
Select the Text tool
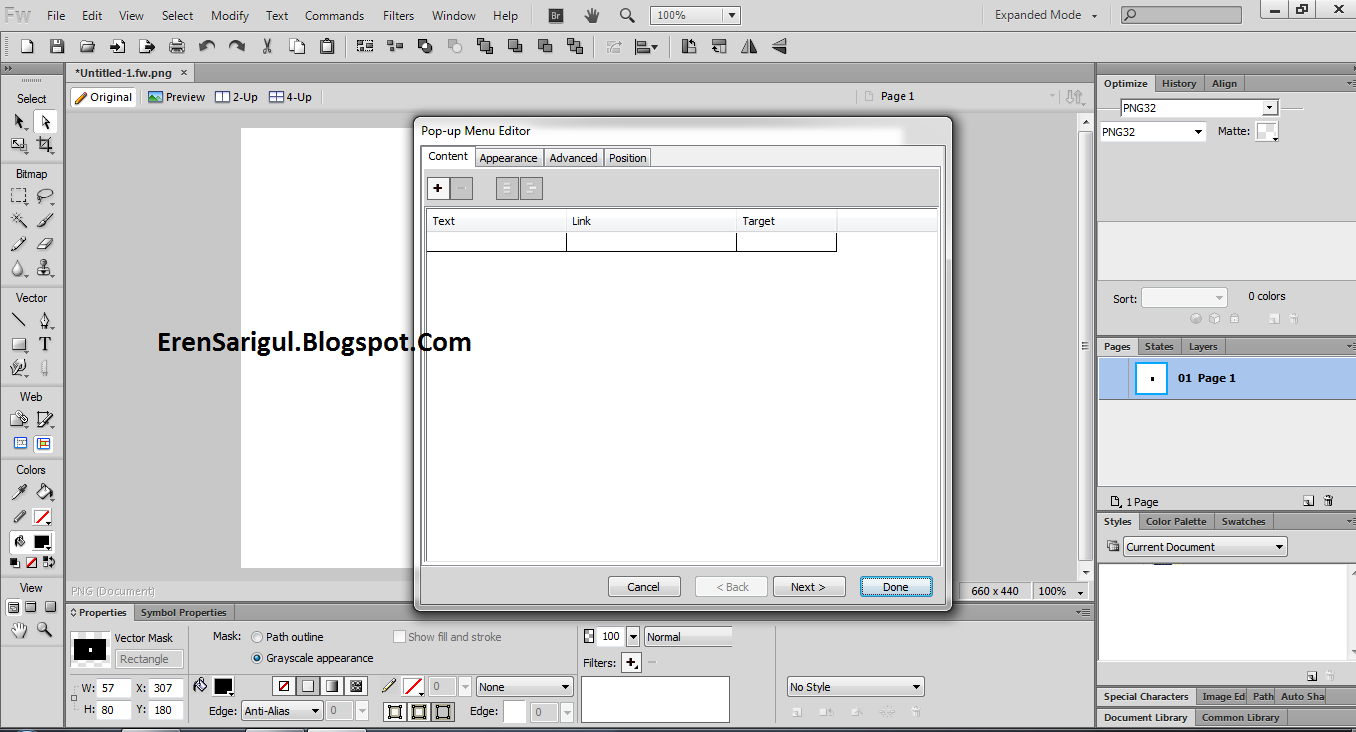pos(45,344)
